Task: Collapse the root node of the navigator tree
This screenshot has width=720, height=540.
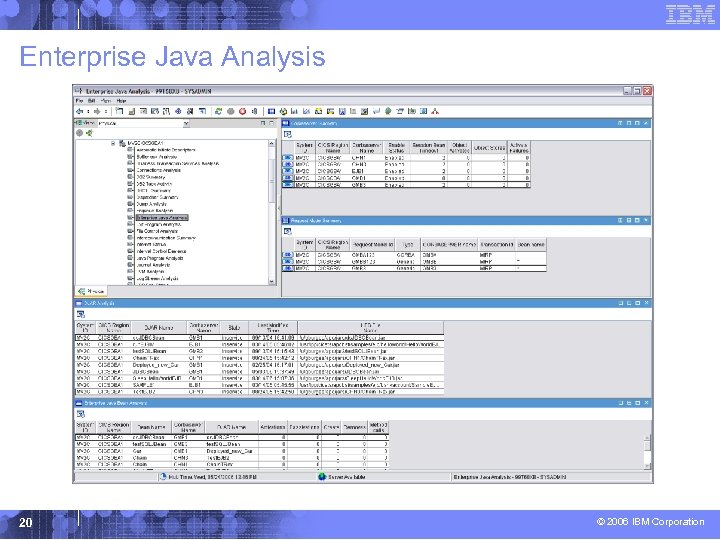Action: coord(113,143)
